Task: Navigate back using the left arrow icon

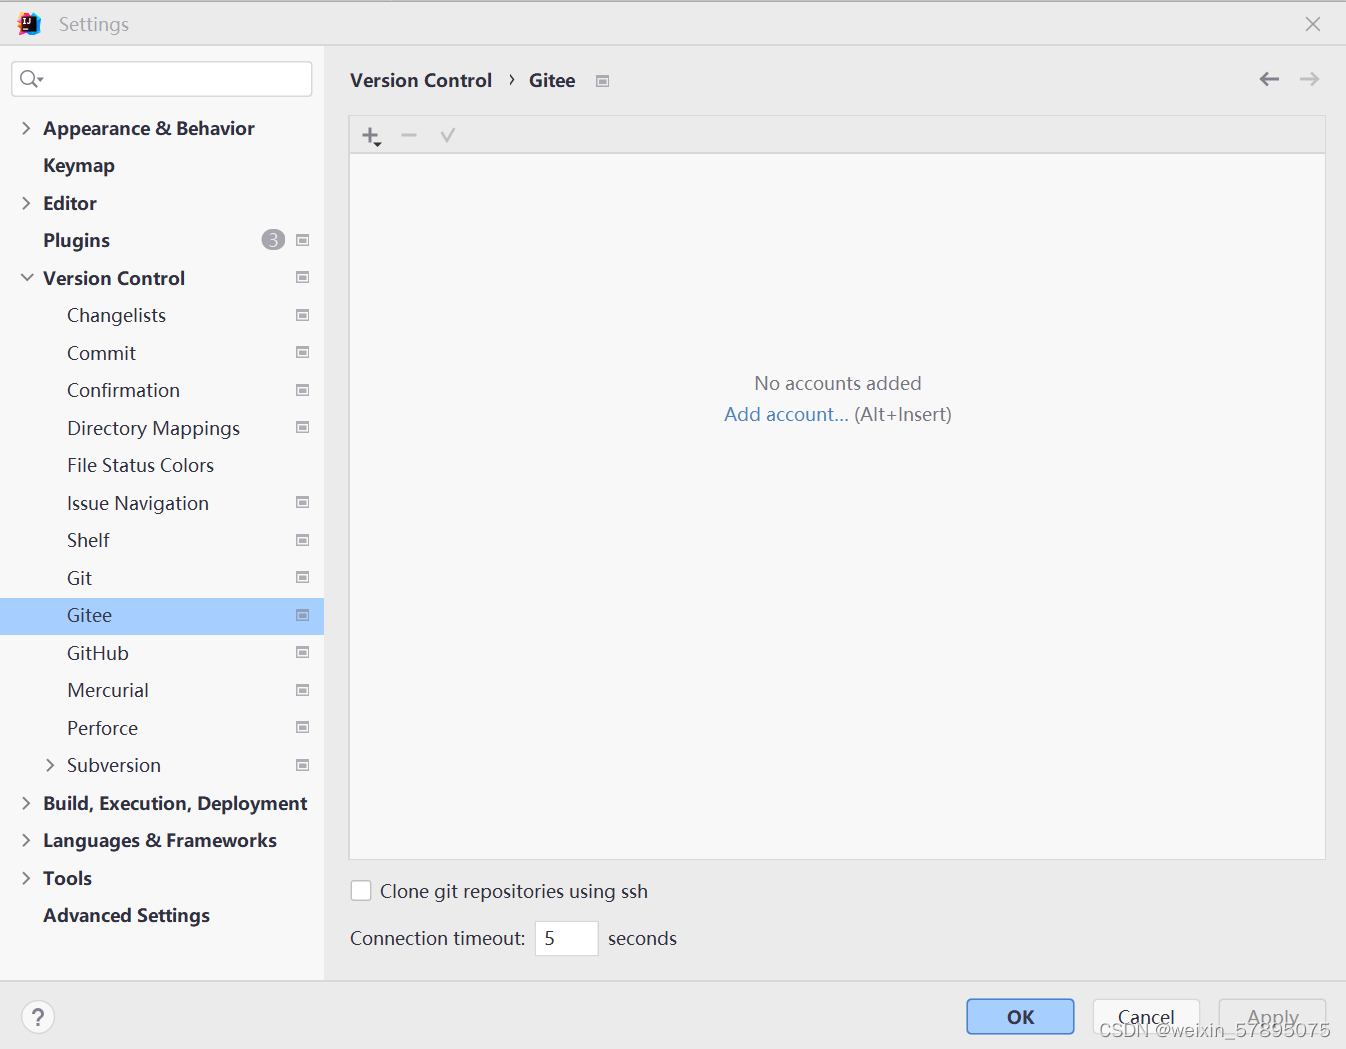Action: (x=1269, y=79)
